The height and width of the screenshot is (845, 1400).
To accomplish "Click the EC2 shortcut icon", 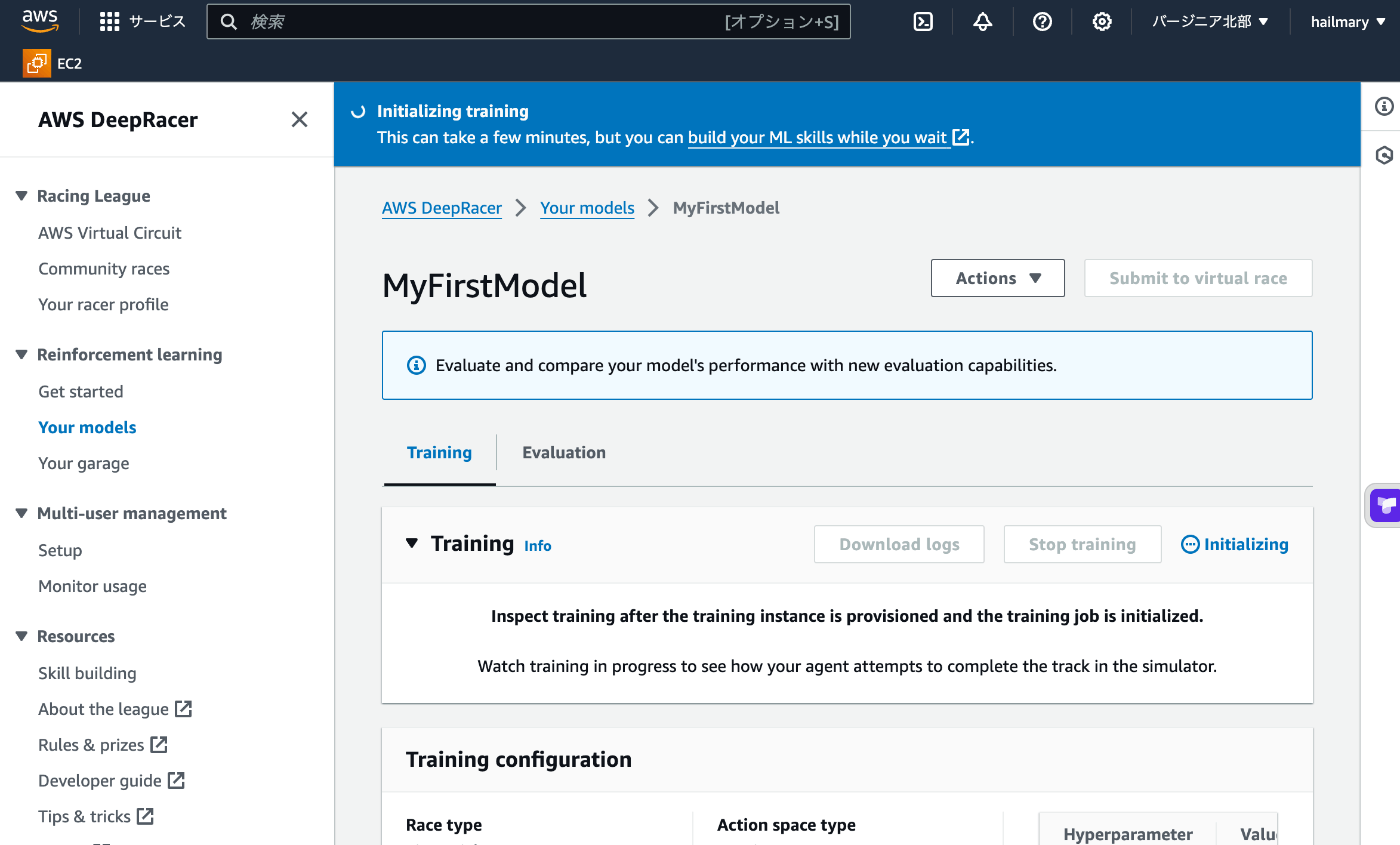I will click(37, 64).
